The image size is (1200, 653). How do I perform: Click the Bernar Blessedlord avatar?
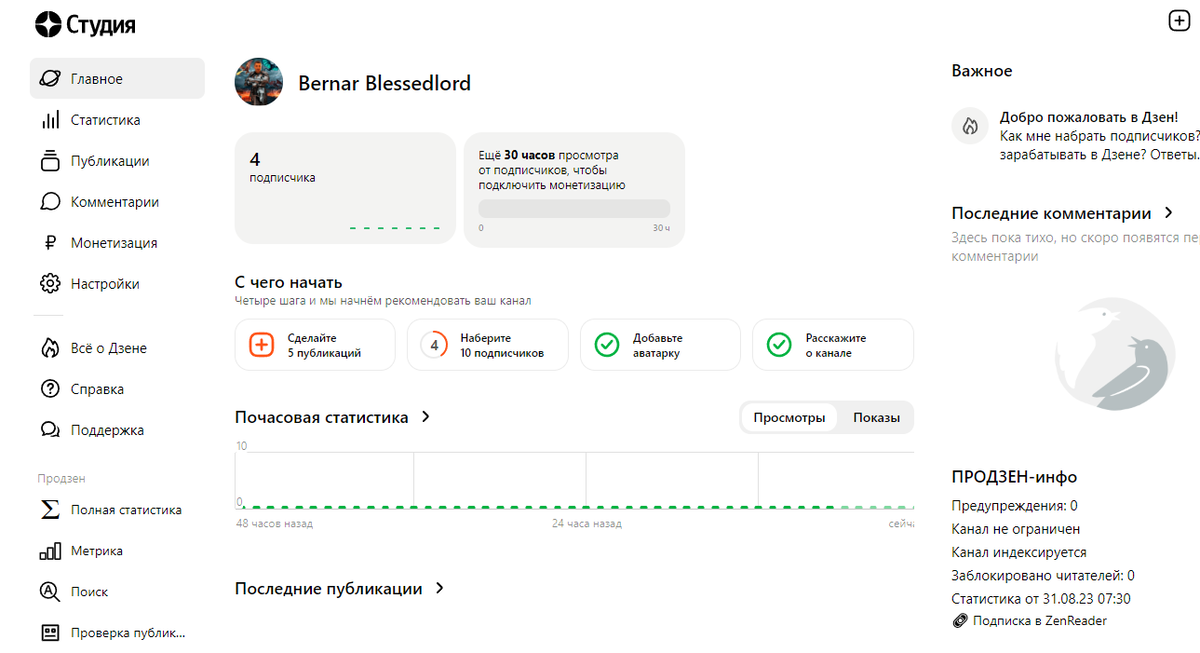tap(258, 82)
